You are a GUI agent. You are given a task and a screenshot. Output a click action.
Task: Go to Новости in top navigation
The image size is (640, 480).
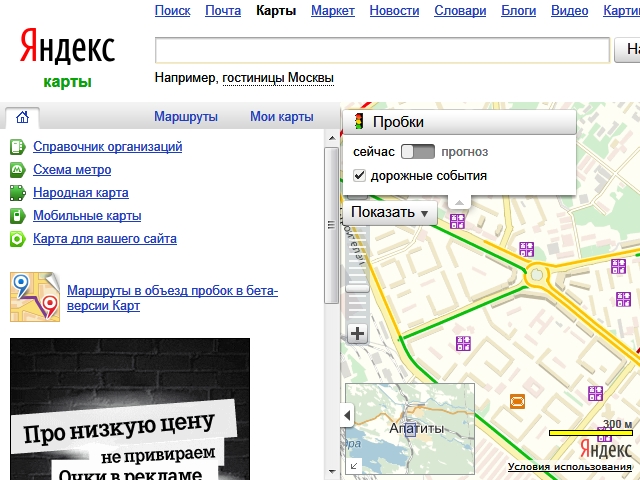(x=394, y=11)
